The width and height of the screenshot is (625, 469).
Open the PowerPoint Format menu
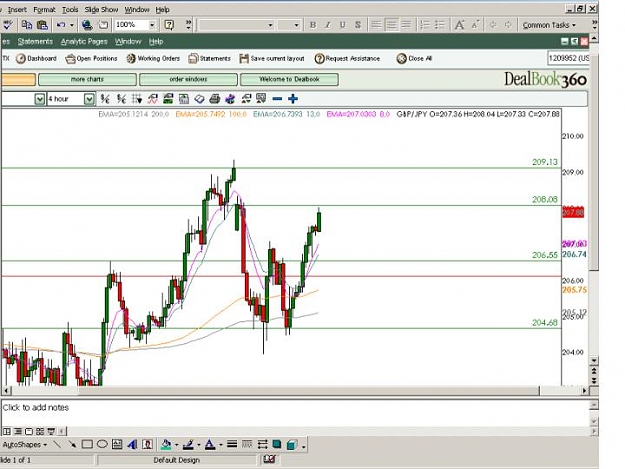(44, 10)
